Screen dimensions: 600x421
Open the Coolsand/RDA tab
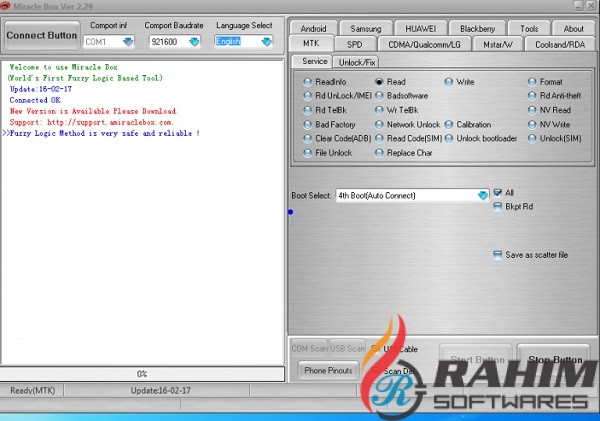pos(560,44)
